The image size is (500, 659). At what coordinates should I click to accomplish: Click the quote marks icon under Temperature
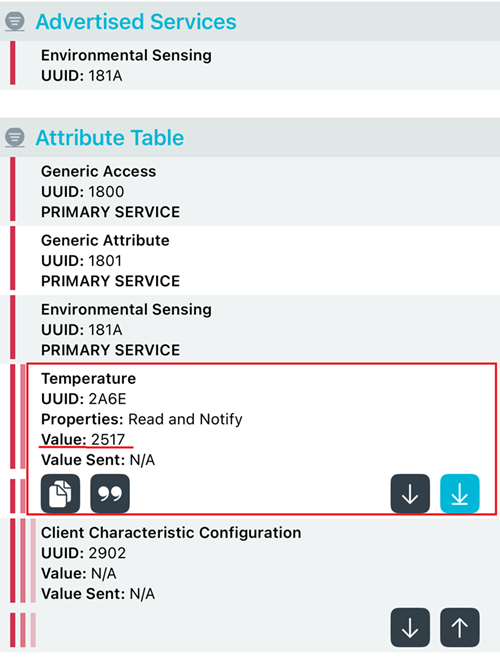(x=110, y=493)
